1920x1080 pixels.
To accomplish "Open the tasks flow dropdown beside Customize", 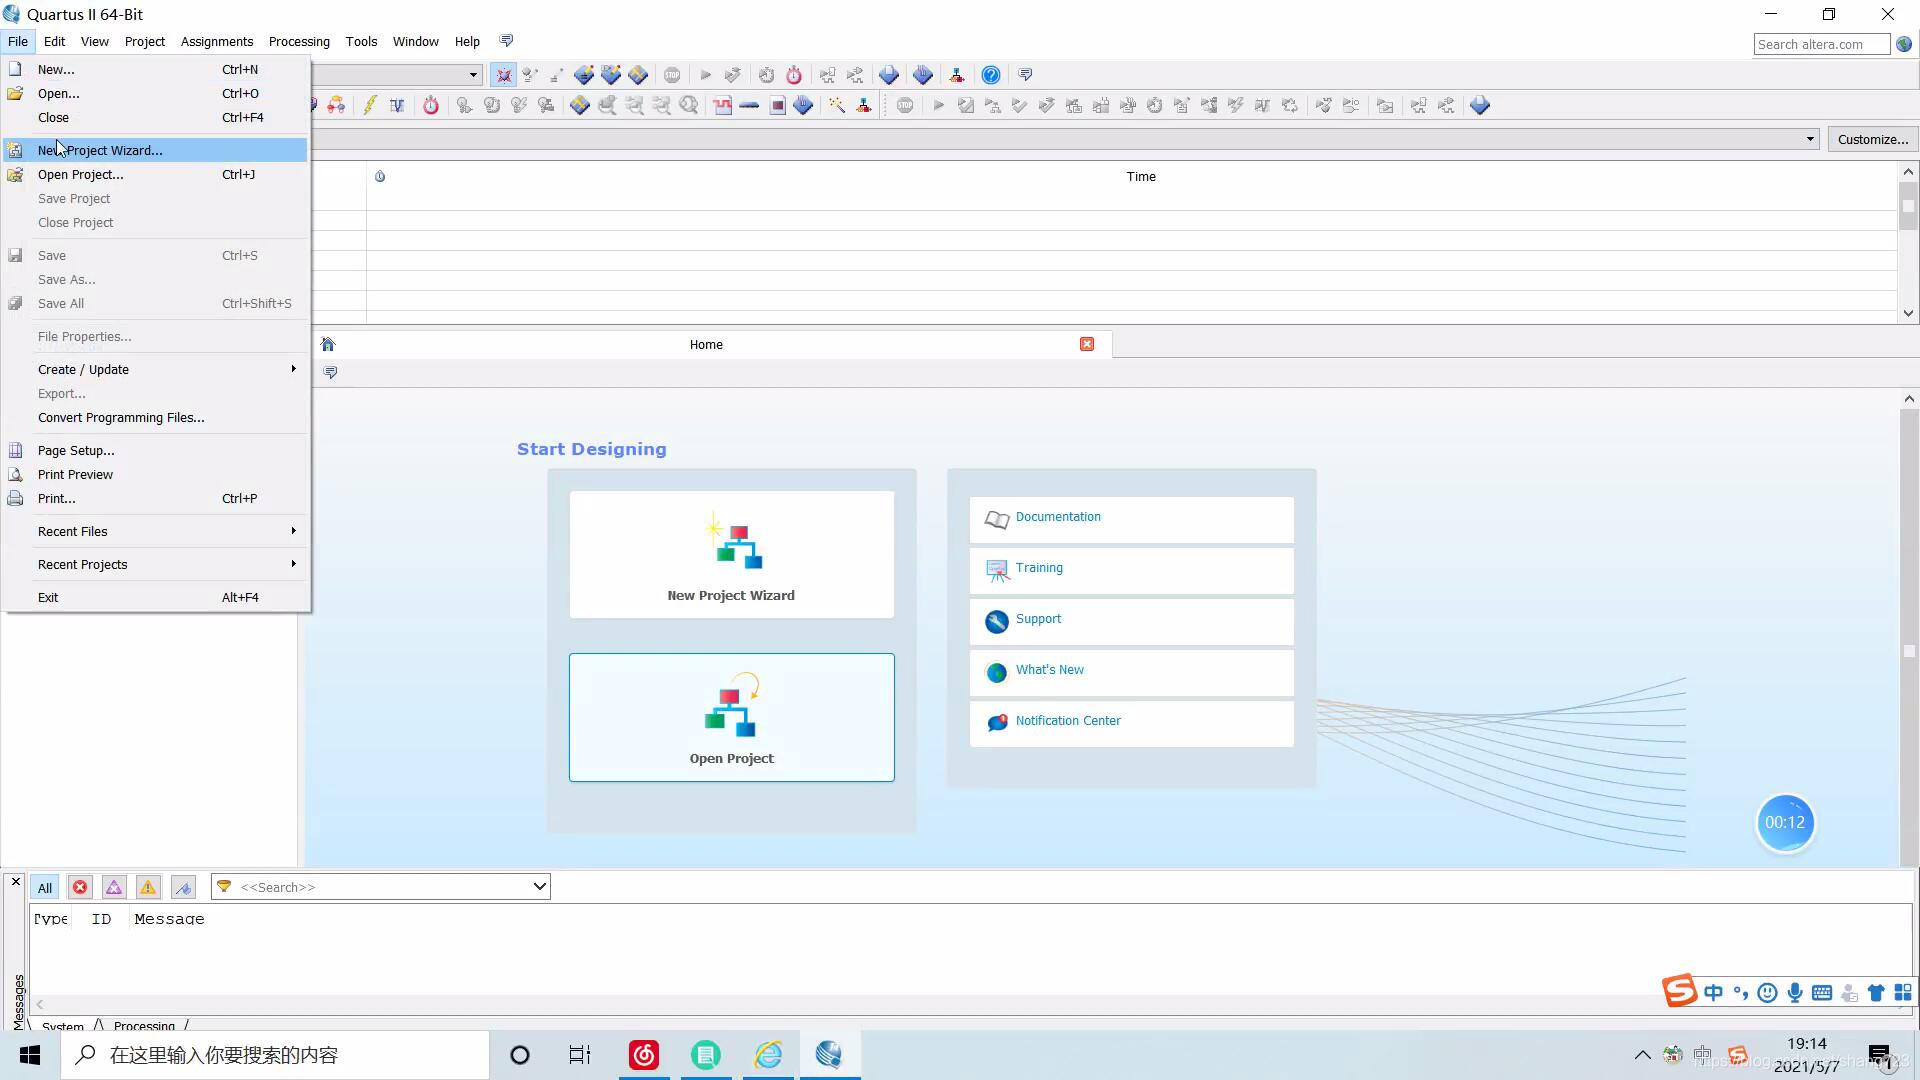I will click(x=1810, y=140).
